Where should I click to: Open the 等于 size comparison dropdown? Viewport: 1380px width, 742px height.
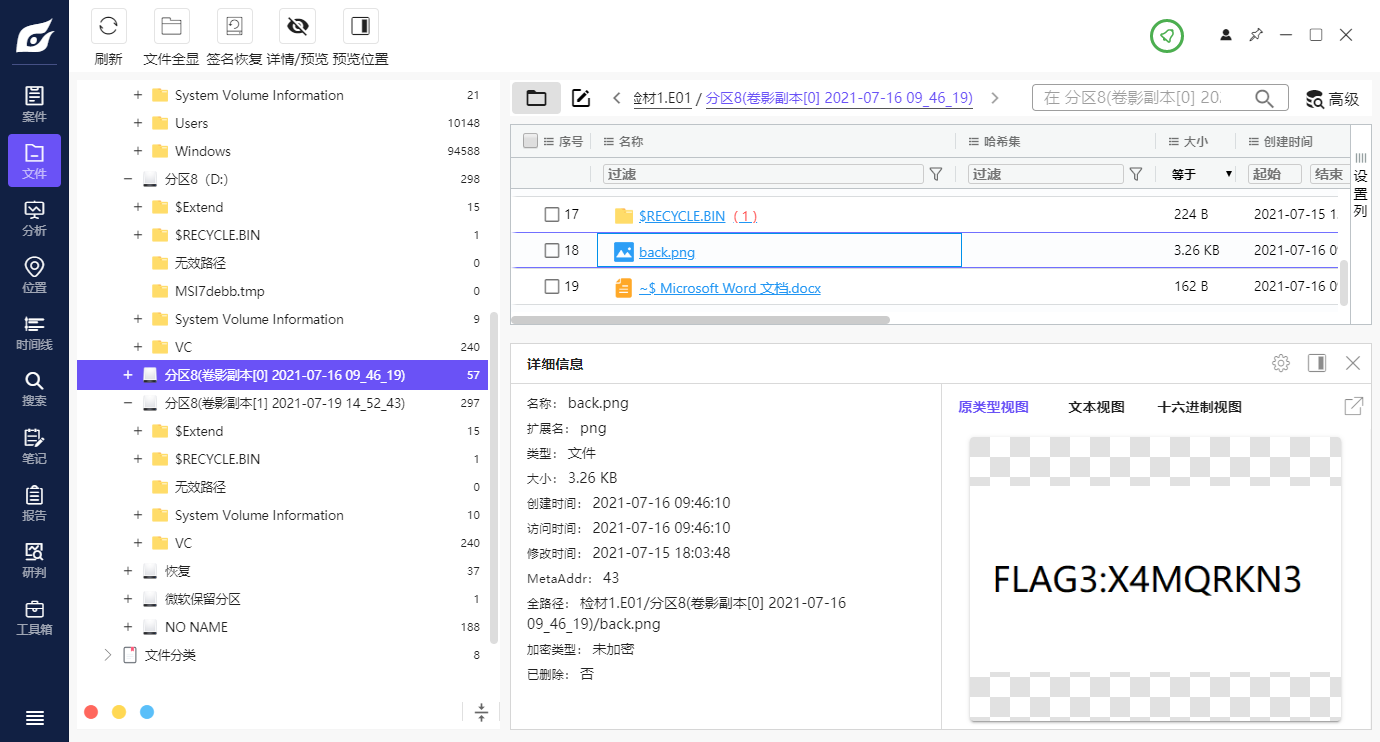click(x=1201, y=174)
